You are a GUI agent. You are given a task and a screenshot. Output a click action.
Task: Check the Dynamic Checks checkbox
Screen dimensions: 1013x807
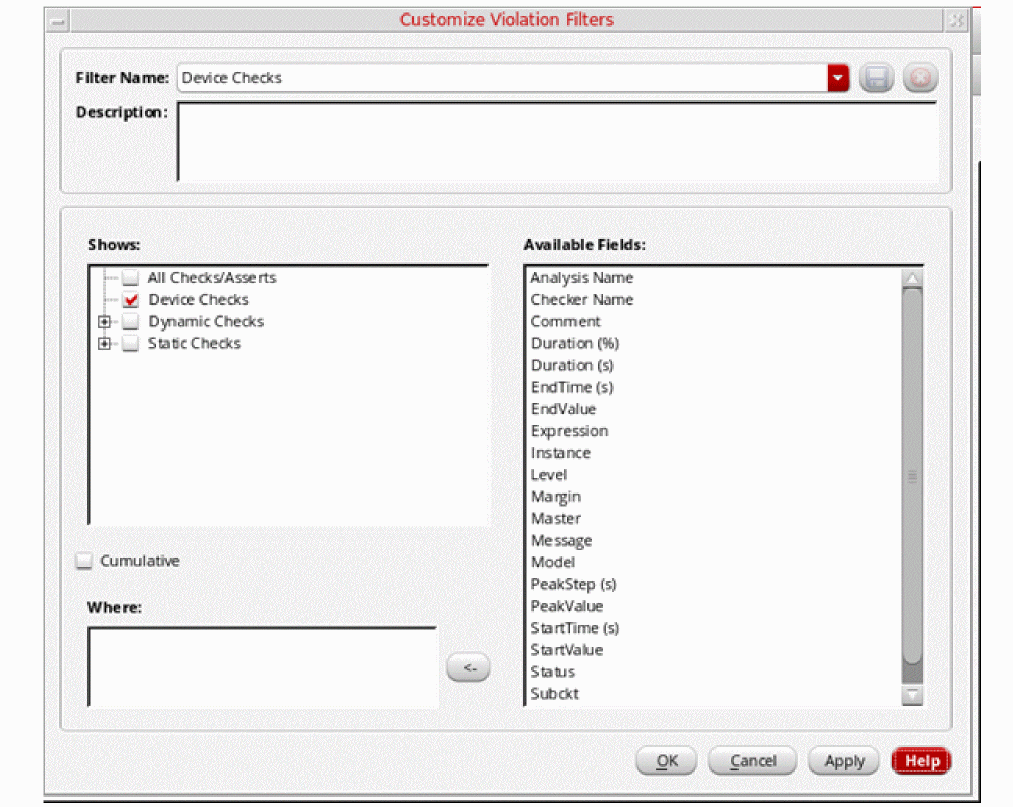[x=131, y=322]
